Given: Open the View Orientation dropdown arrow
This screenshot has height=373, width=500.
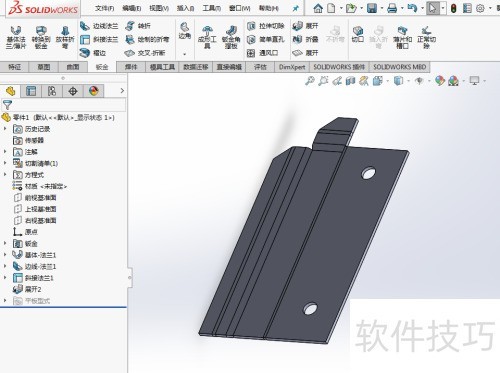Looking at the screenshot, I should (x=387, y=81).
